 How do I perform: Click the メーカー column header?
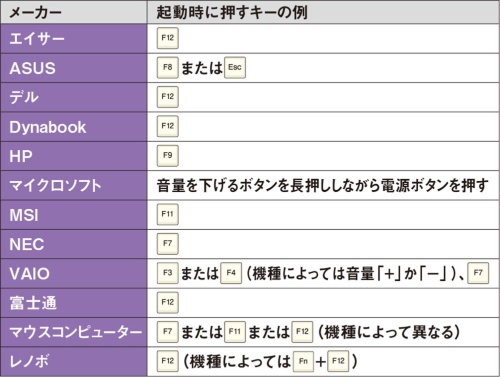(74, 12)
